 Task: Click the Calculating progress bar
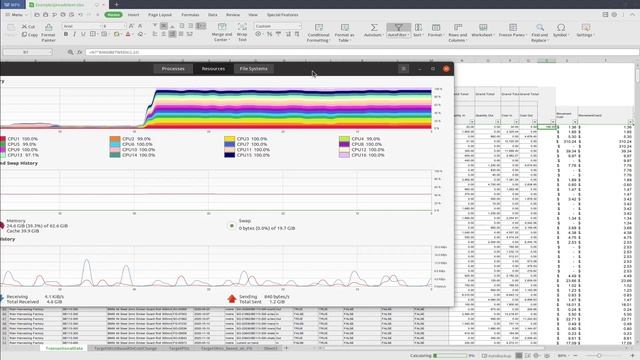(x=450, y=356)
